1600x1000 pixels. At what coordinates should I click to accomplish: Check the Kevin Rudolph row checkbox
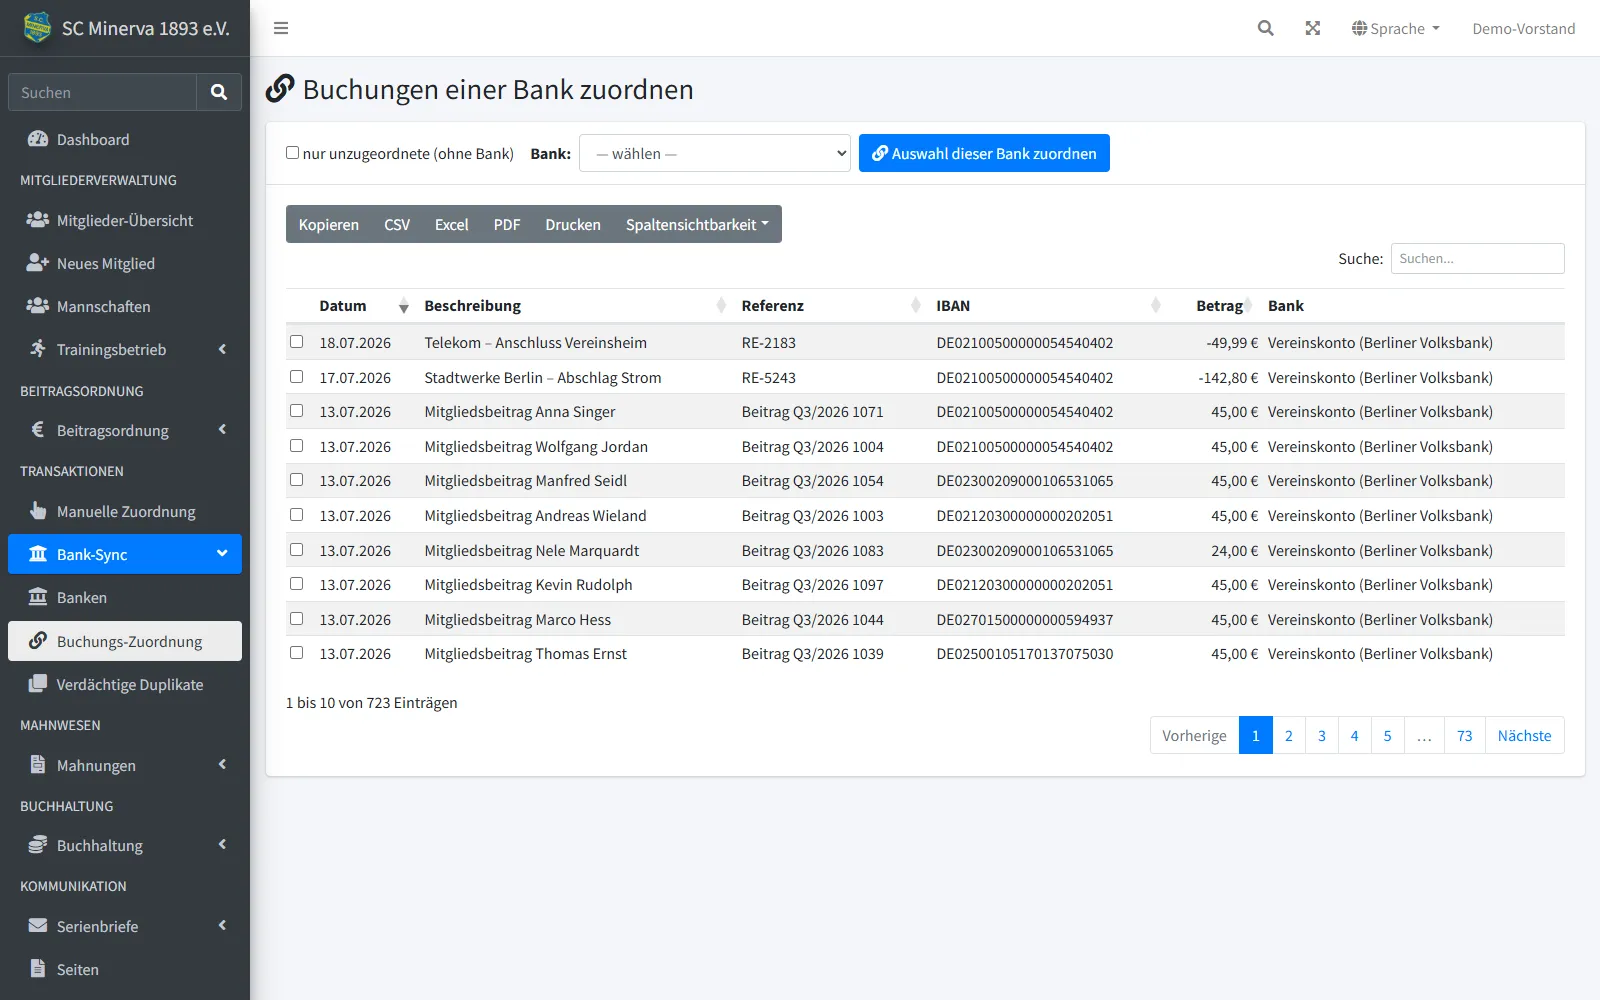point(297,584)
